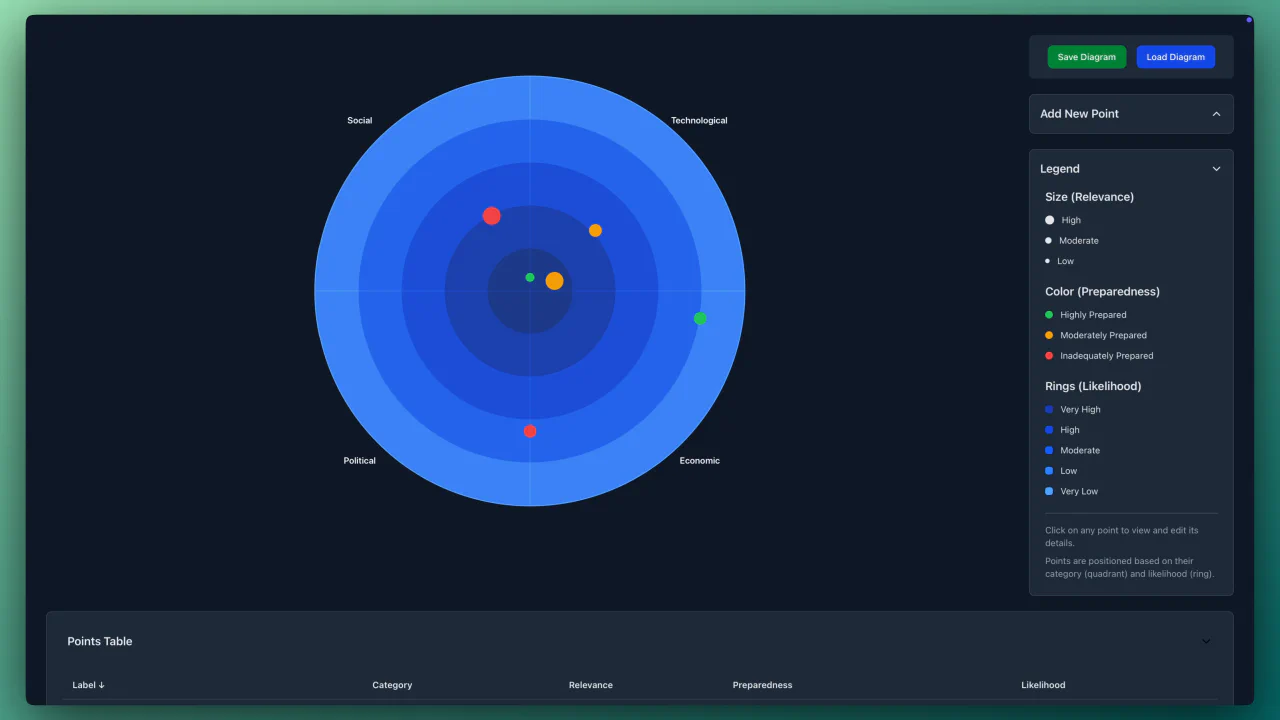Click the Save Diagram button
Viewport: 1280px width, 720px height.
pyautogui.click(x=1087, y=57)
